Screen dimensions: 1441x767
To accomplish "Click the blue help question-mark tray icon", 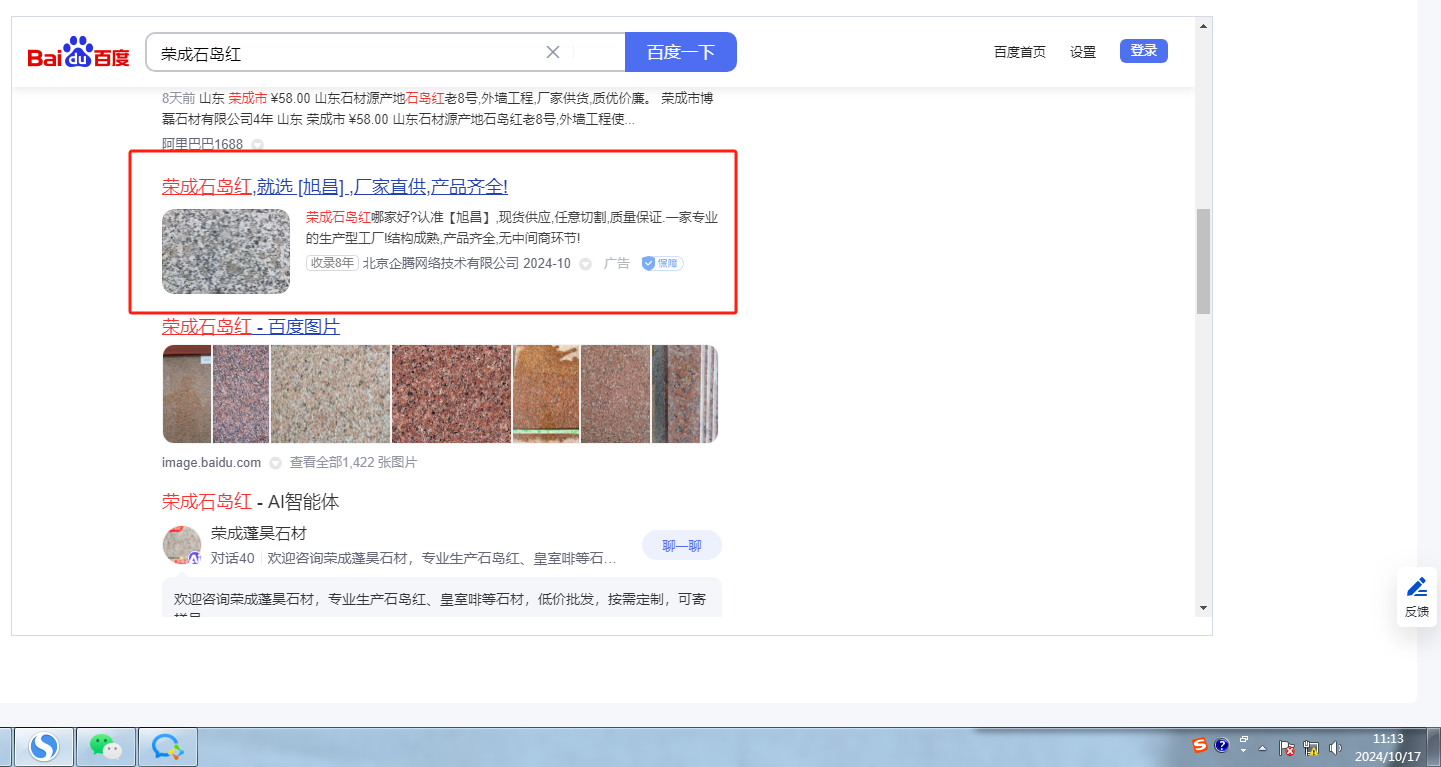I will click(x=1221, y=745).
